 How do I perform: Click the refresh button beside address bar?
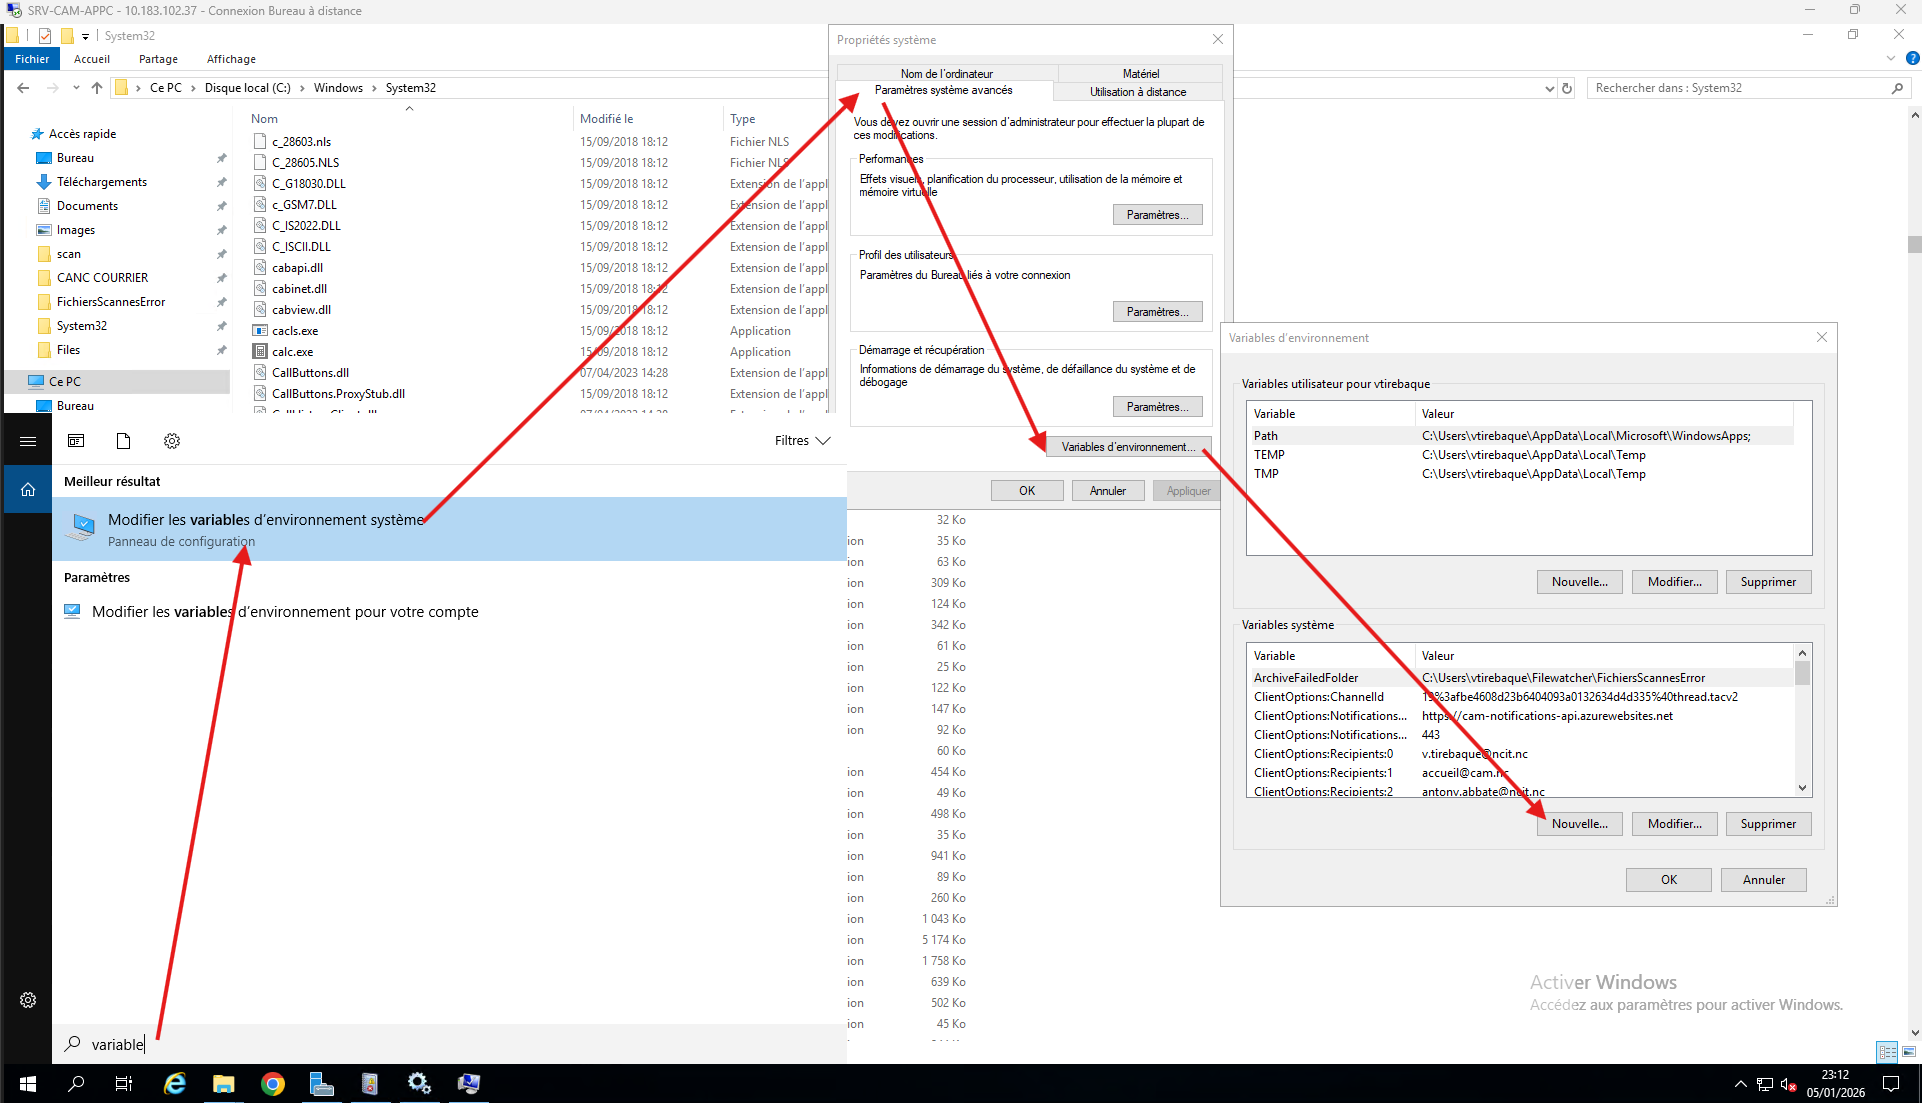point(1567,88)
